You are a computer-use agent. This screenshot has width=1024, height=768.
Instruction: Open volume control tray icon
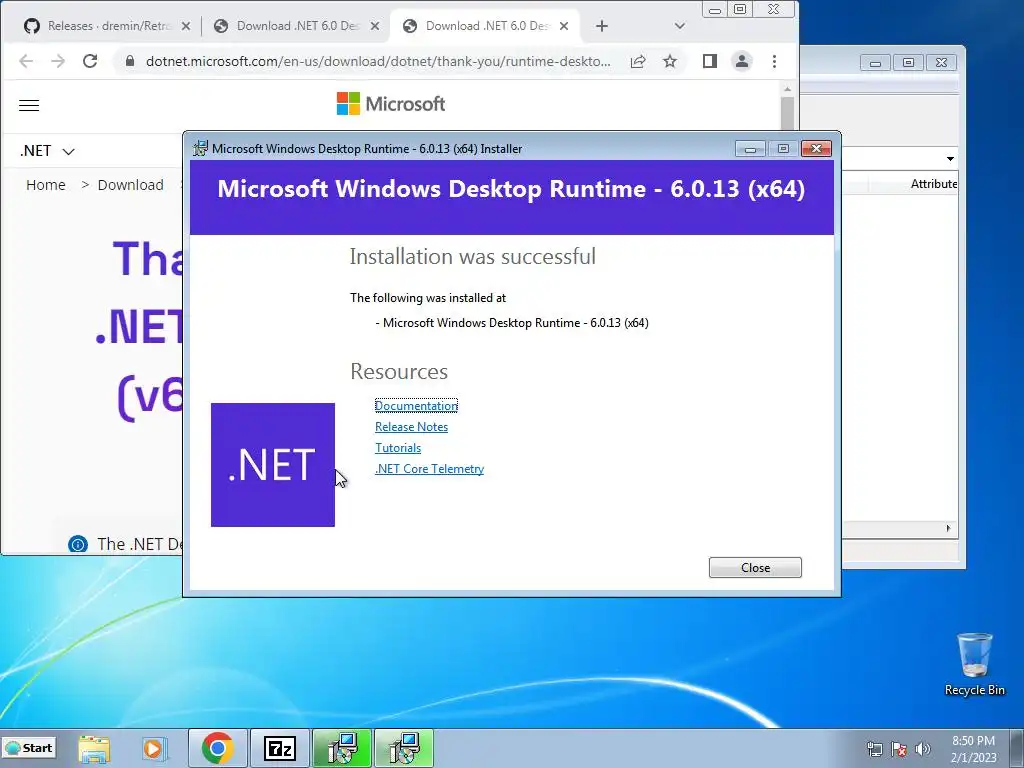coord(923,749)
